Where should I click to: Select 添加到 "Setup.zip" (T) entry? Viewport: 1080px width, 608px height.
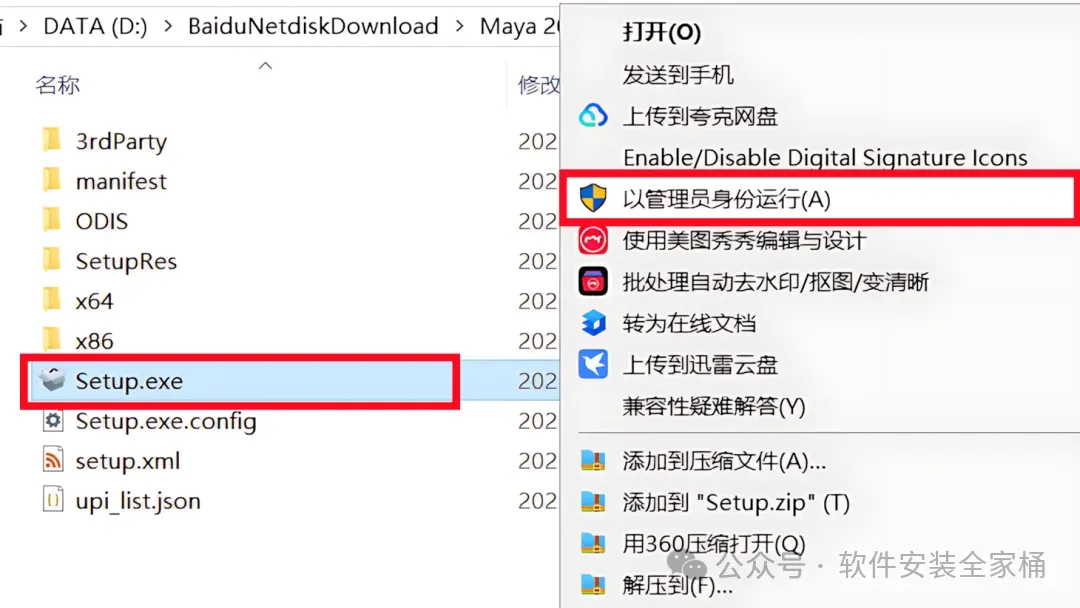736,503
